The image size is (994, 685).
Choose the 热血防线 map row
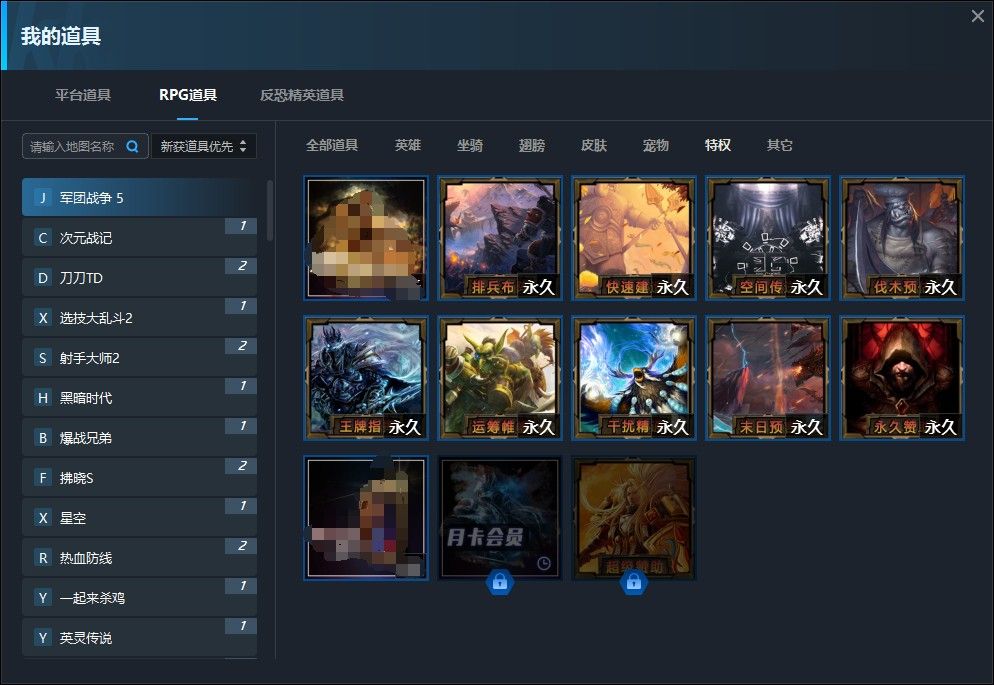click(139, 557)
